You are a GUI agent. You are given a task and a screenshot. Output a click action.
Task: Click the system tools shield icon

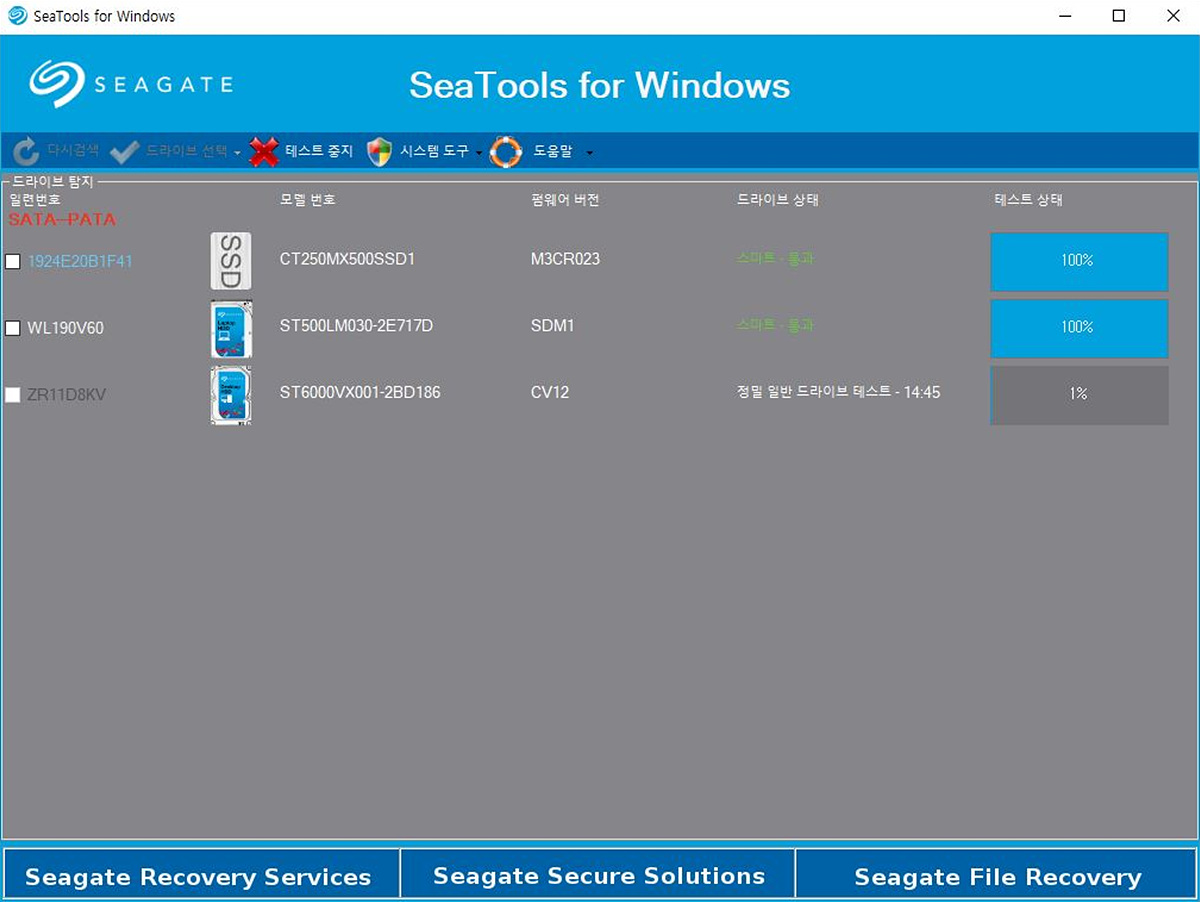pos(379,152)
